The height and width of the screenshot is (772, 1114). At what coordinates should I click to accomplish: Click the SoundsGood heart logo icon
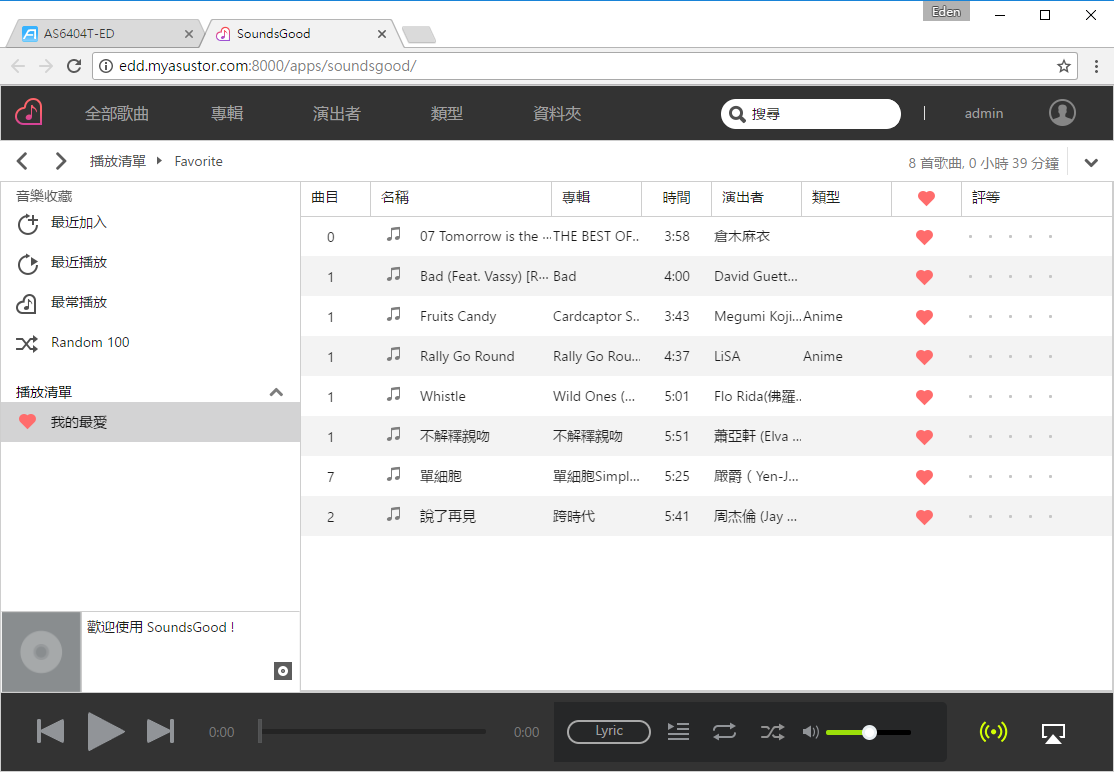[x=29, y=112]
